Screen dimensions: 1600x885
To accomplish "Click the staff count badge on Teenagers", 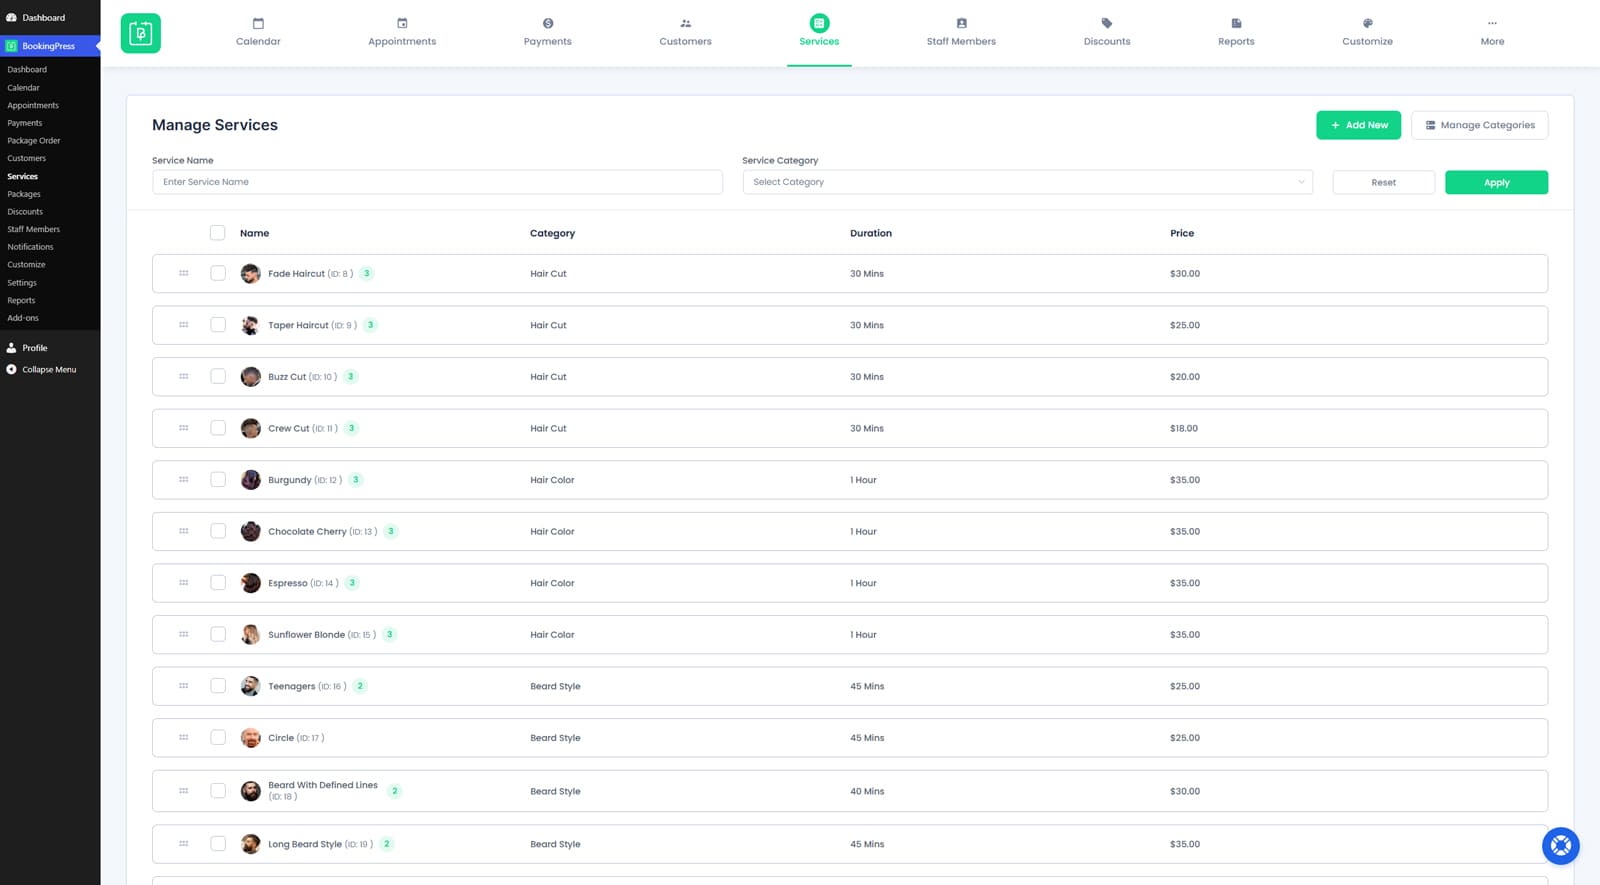I will [360, 686].
